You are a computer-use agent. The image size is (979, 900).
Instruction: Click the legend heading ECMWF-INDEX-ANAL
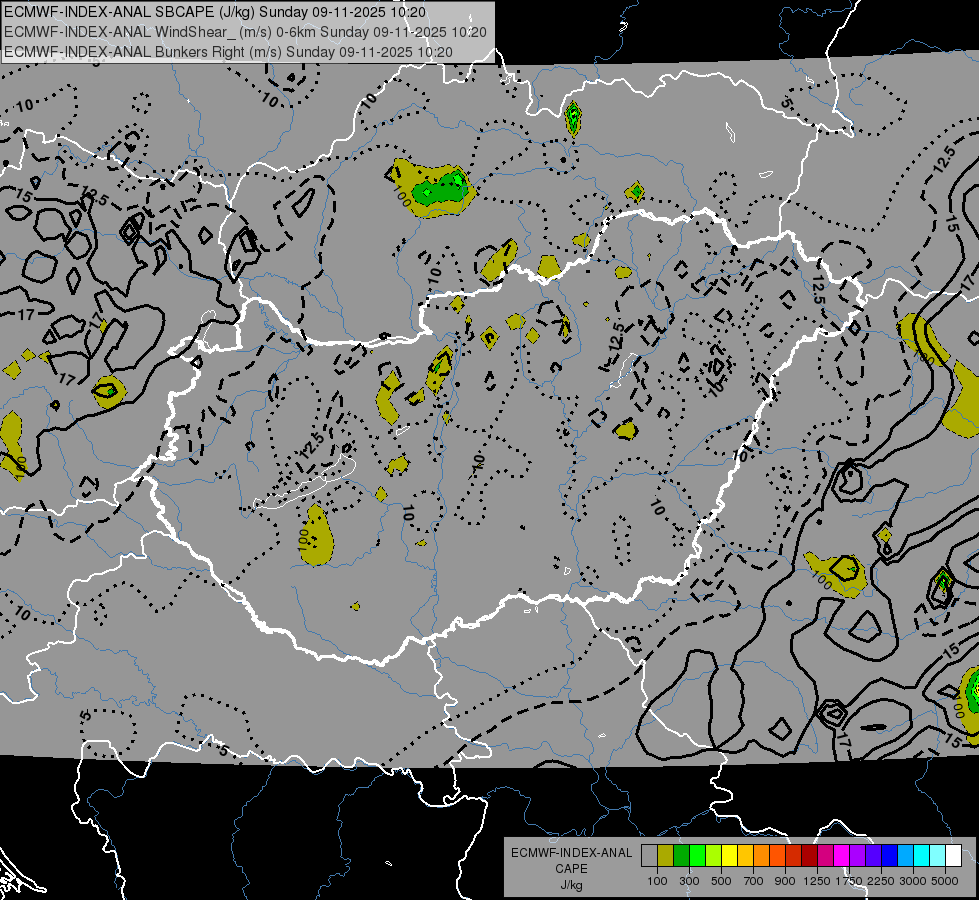point(571,853)
